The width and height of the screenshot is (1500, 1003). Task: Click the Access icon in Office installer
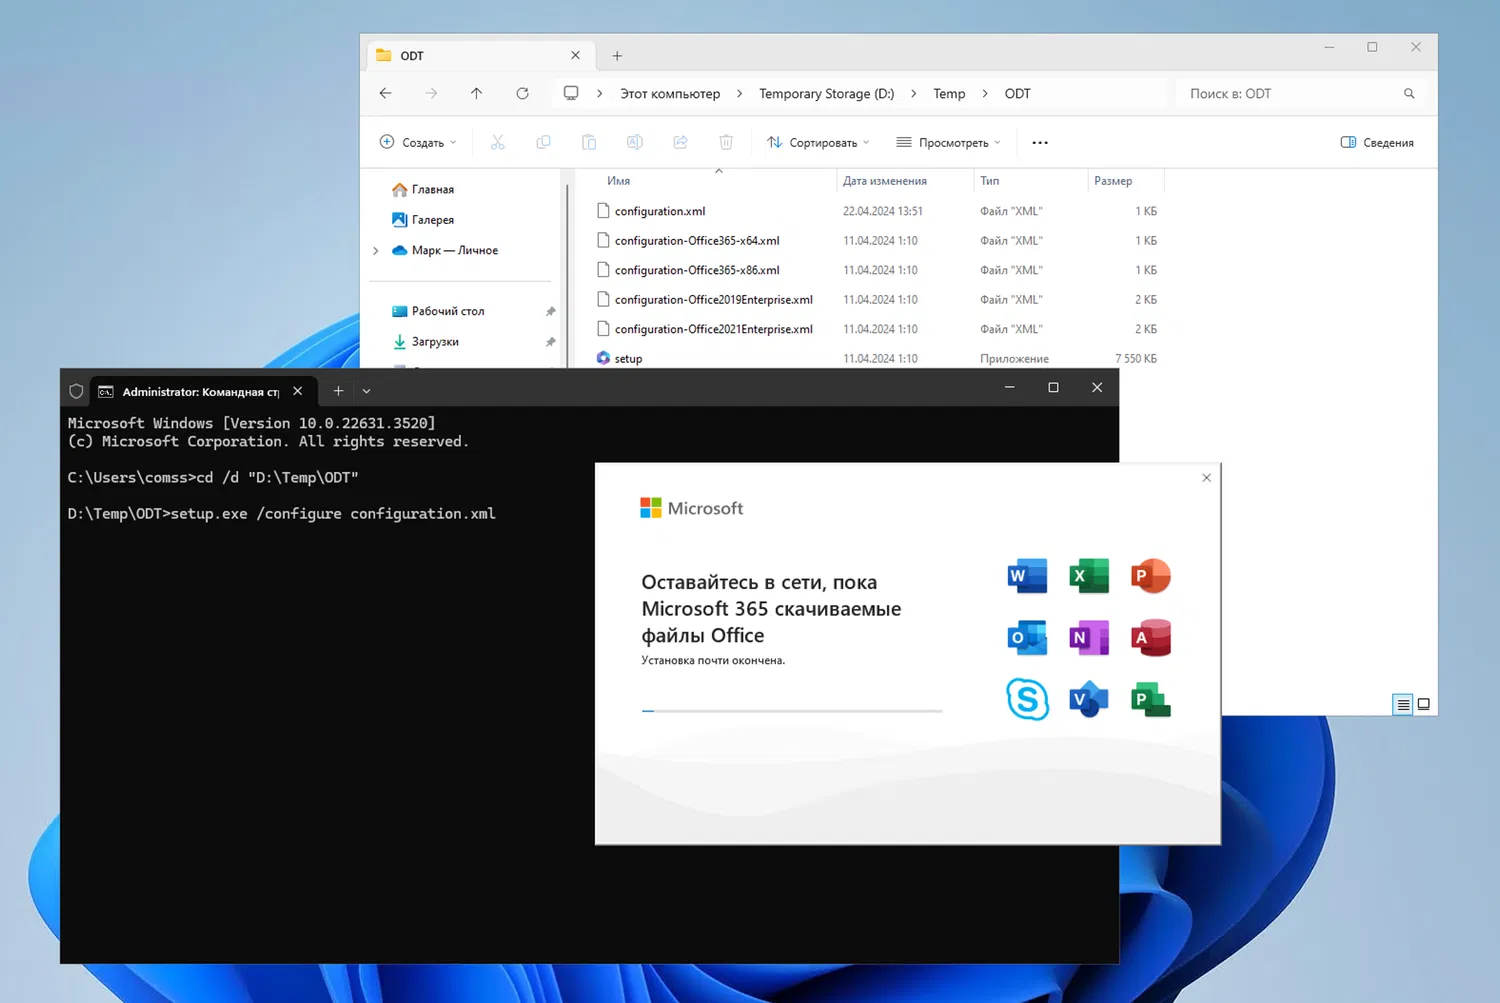click(1151, 638)
